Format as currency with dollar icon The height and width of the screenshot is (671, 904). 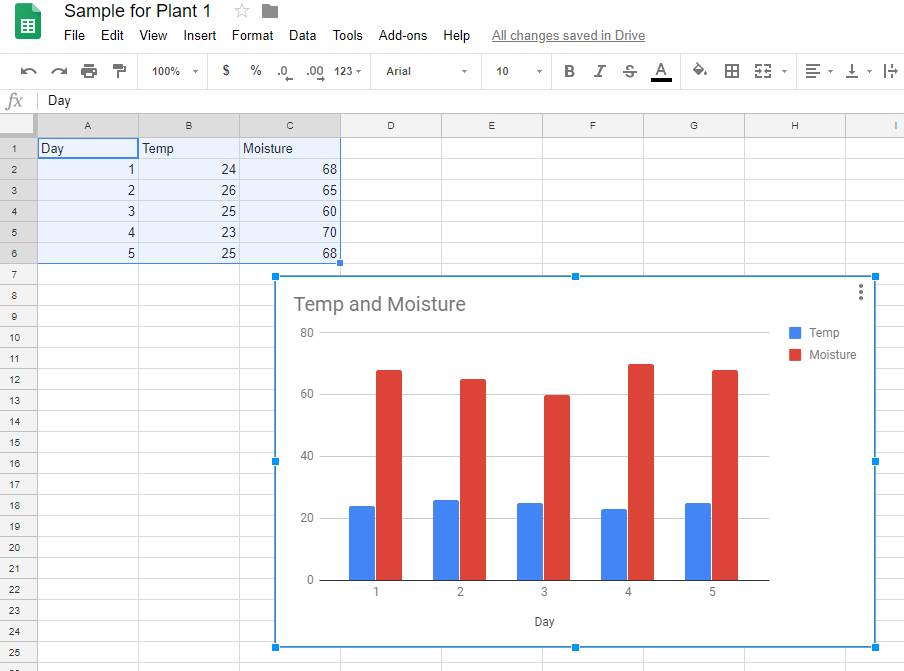[226, 70]
